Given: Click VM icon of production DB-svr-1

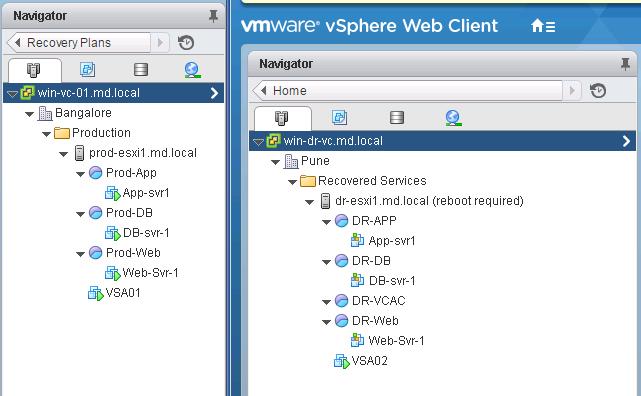Looking at the screenshot, I should [x=112, y=233].
